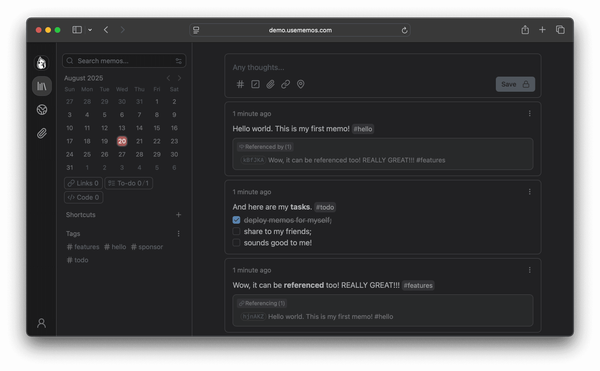600x371 pixels.
Task: Click the #hello tag in the first memo
Action: click(x=362, y=129)
